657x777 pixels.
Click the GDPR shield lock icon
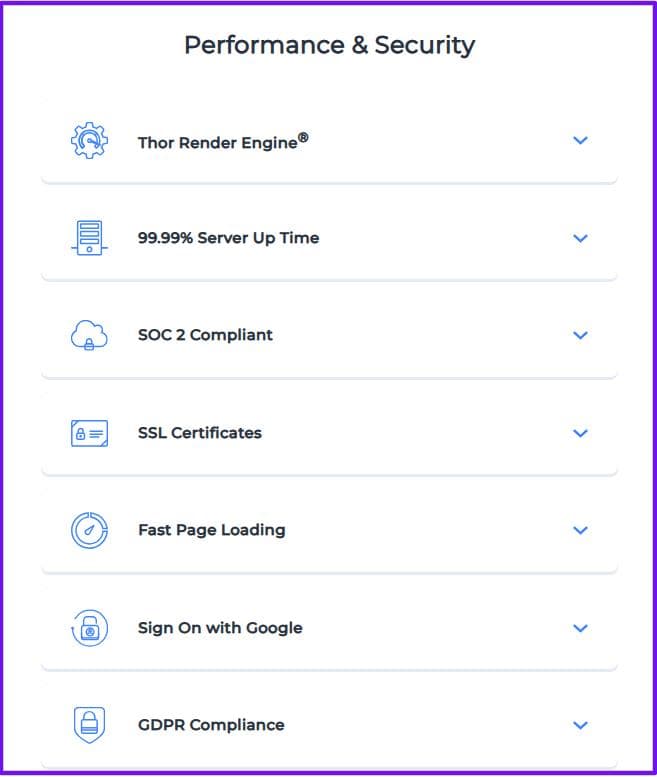89,725
